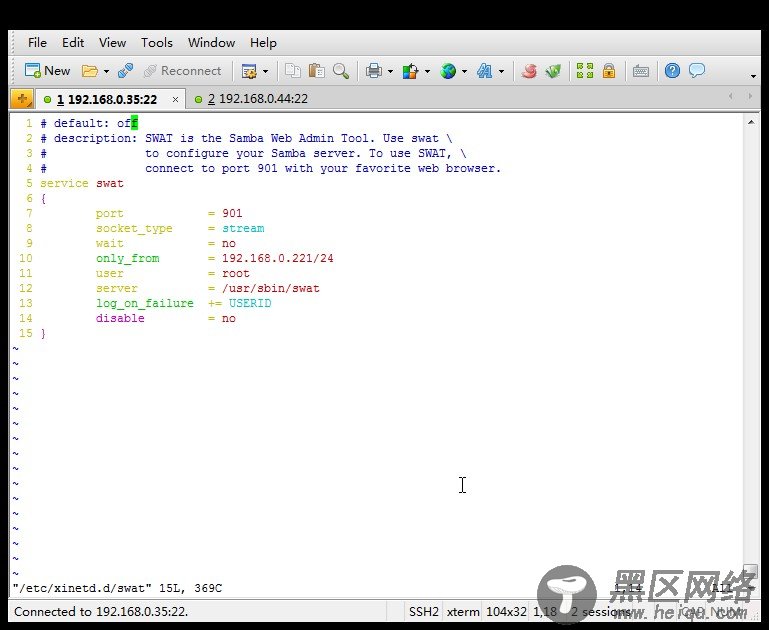Click the Disconnect plug icon
The image size is (769, 630).
(x=126, y=71)
